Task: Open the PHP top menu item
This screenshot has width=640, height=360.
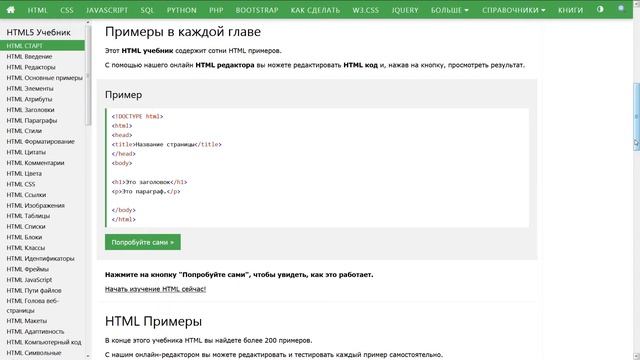Action: [216, 10]
